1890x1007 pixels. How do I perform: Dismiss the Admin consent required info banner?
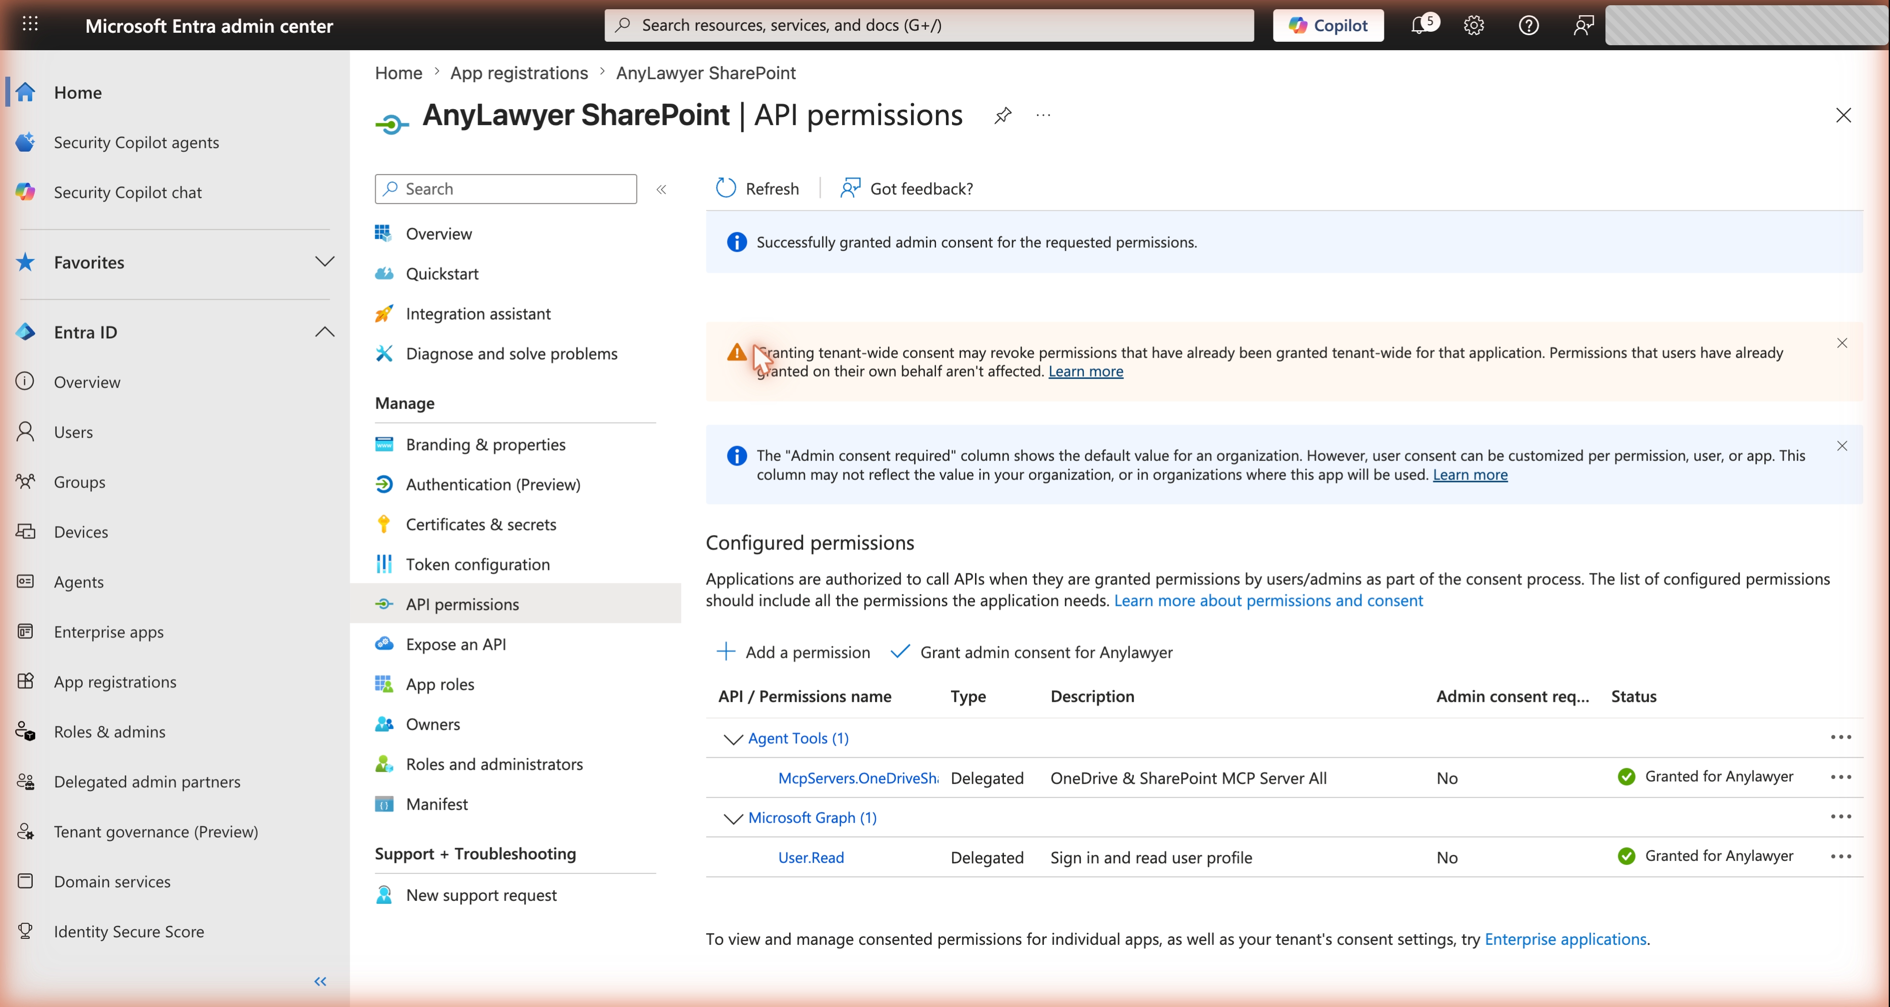tap(1842, 446)
